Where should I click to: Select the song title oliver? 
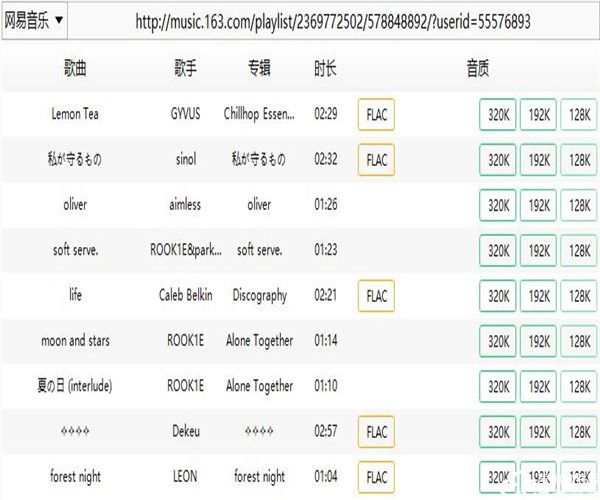tap(75, 205)
